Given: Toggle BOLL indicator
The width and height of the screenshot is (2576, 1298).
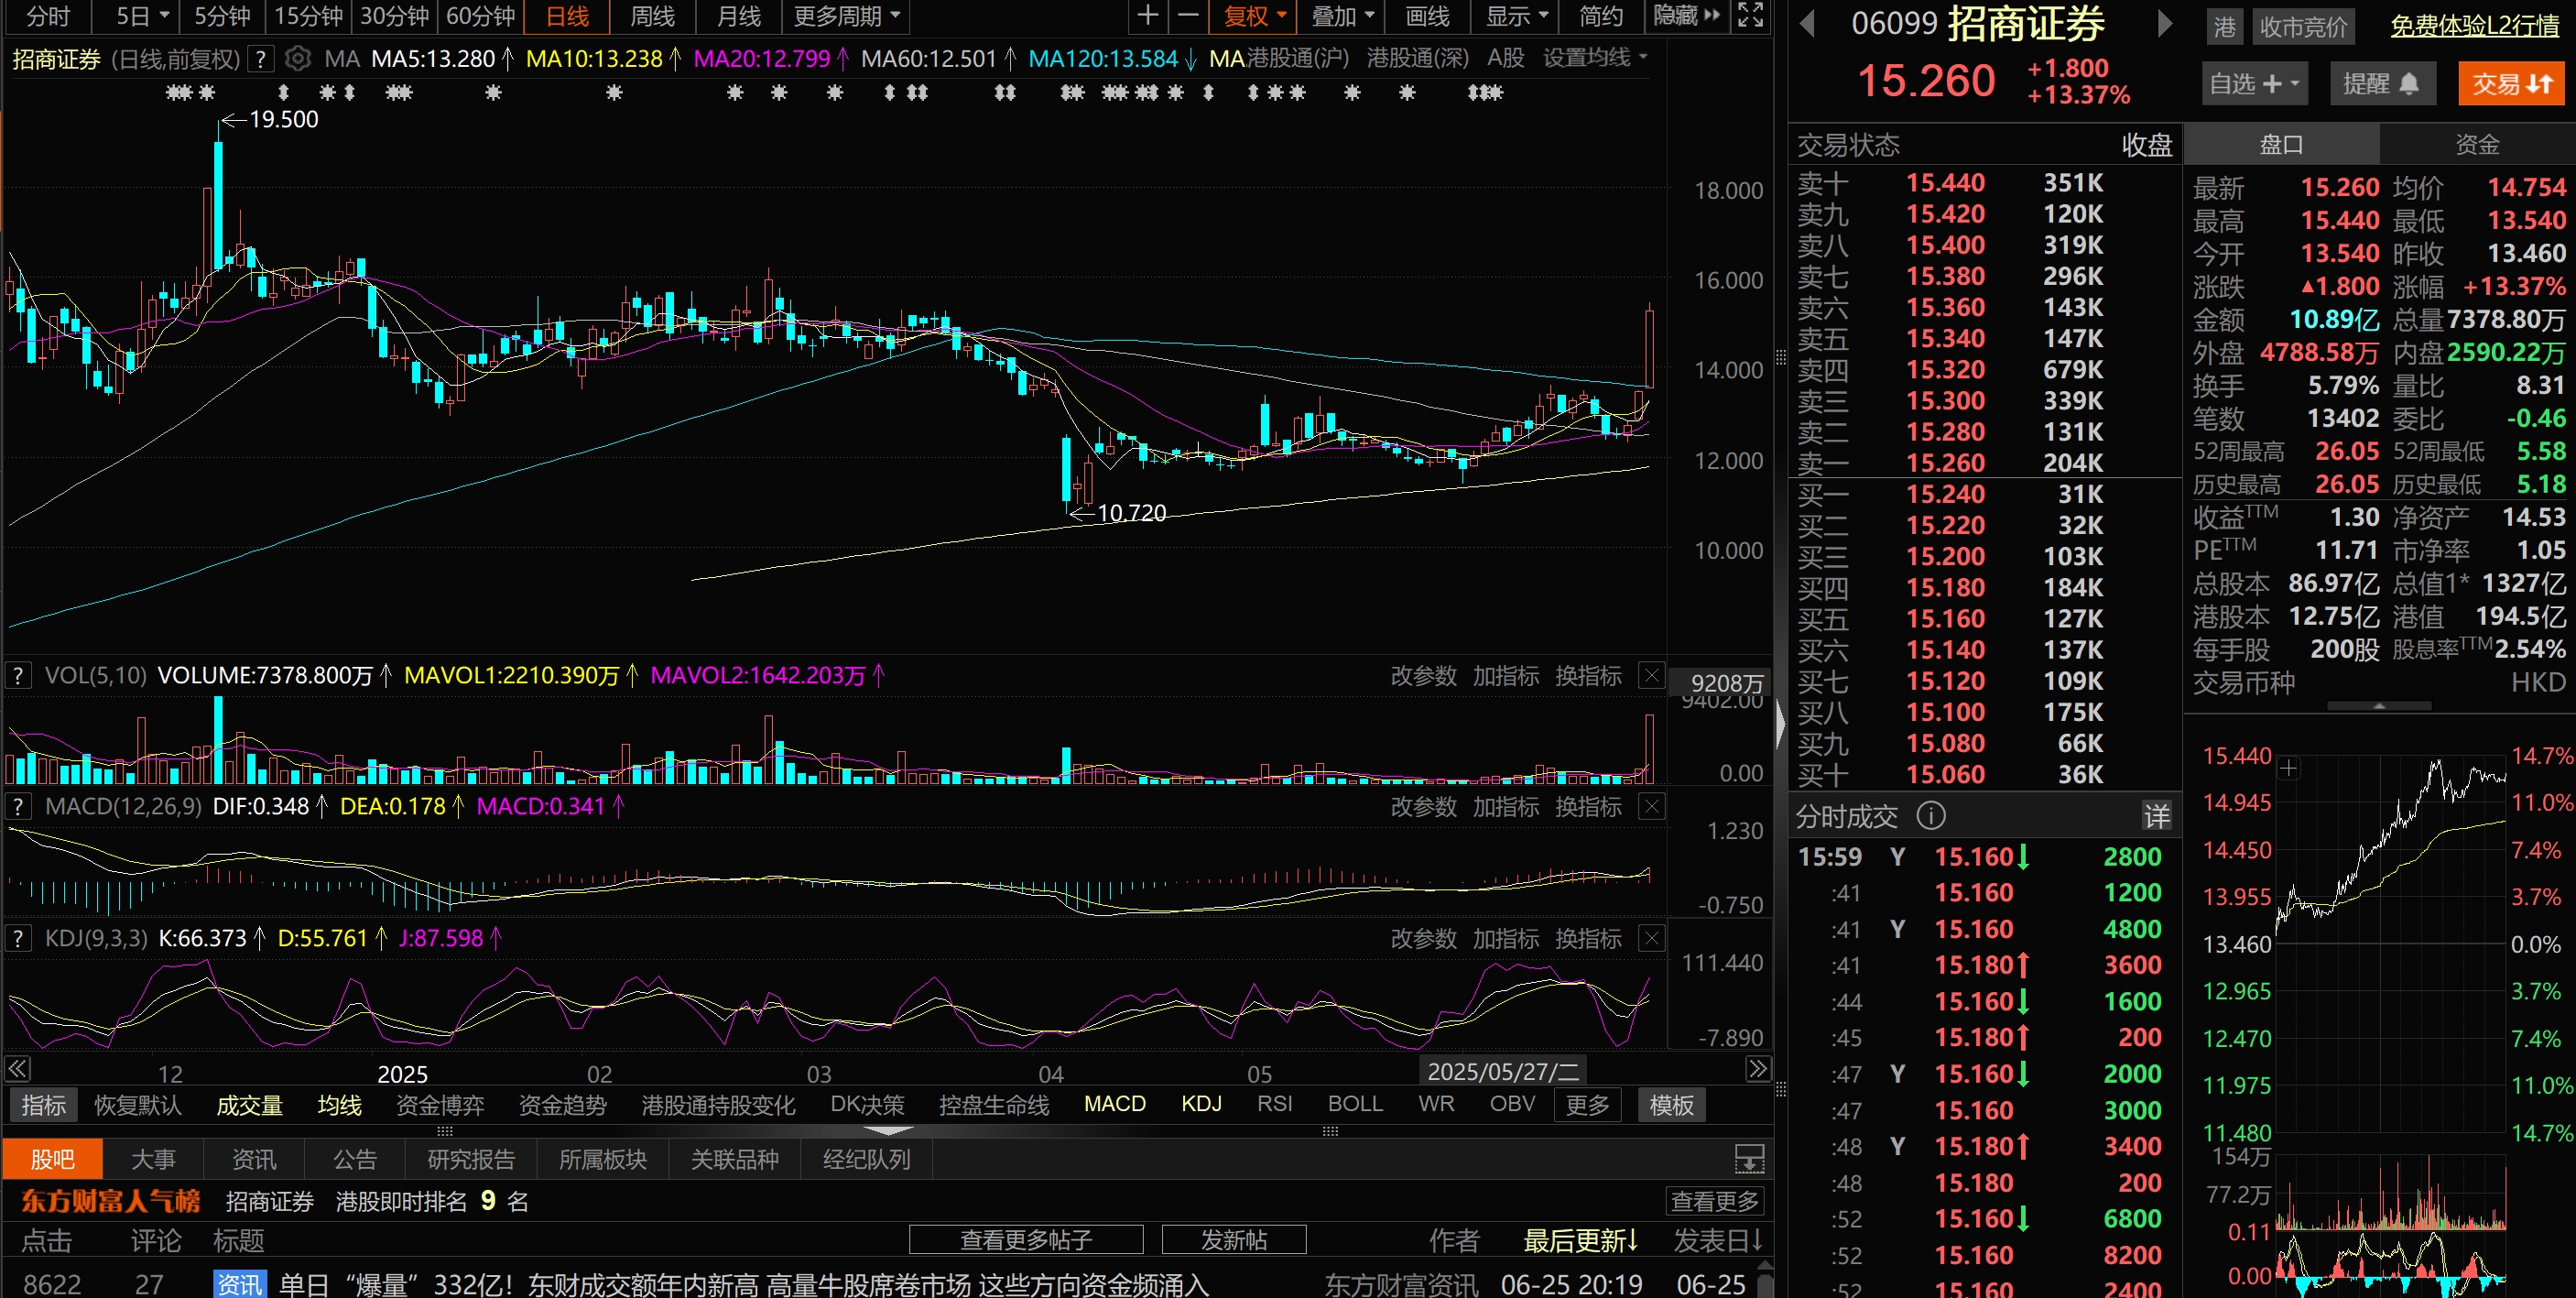Looking at the screenshot, I should coord(1355,1104).
